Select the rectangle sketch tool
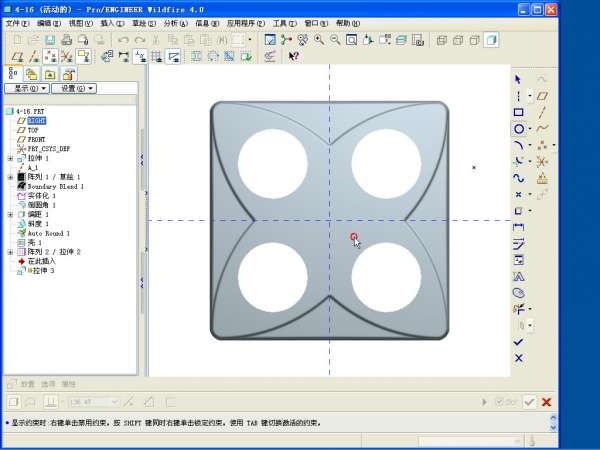The width and height of the screenshot is (600, 450). 518,112
